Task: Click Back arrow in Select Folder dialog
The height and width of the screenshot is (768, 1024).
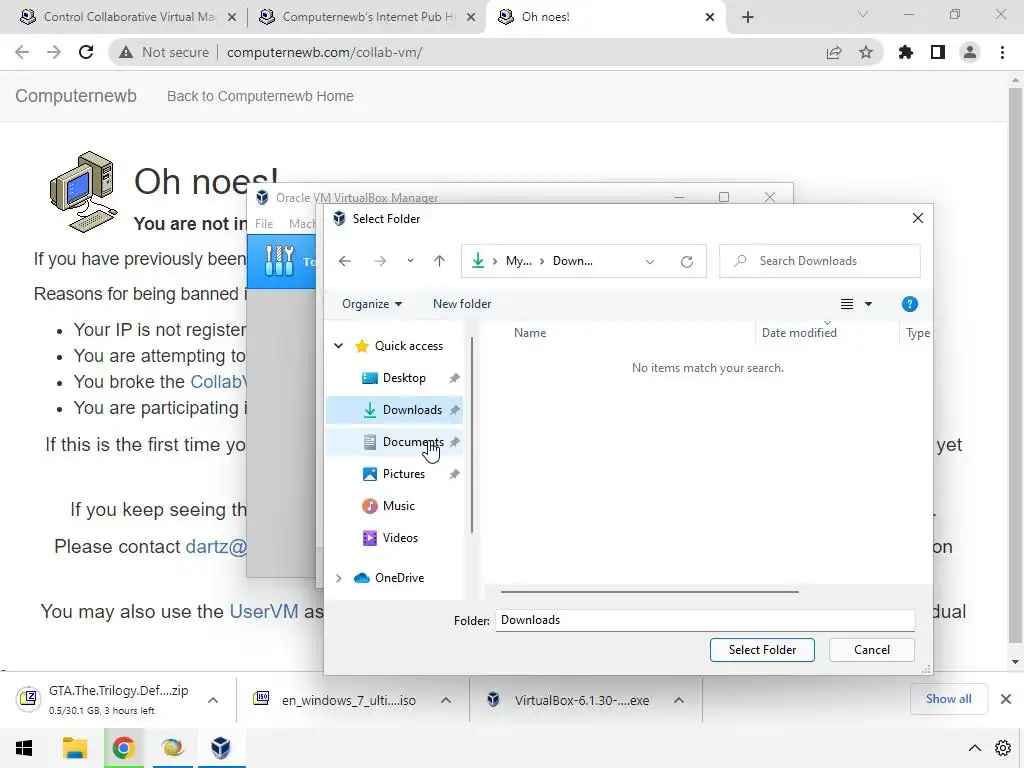Action: [x=345, y=261]
